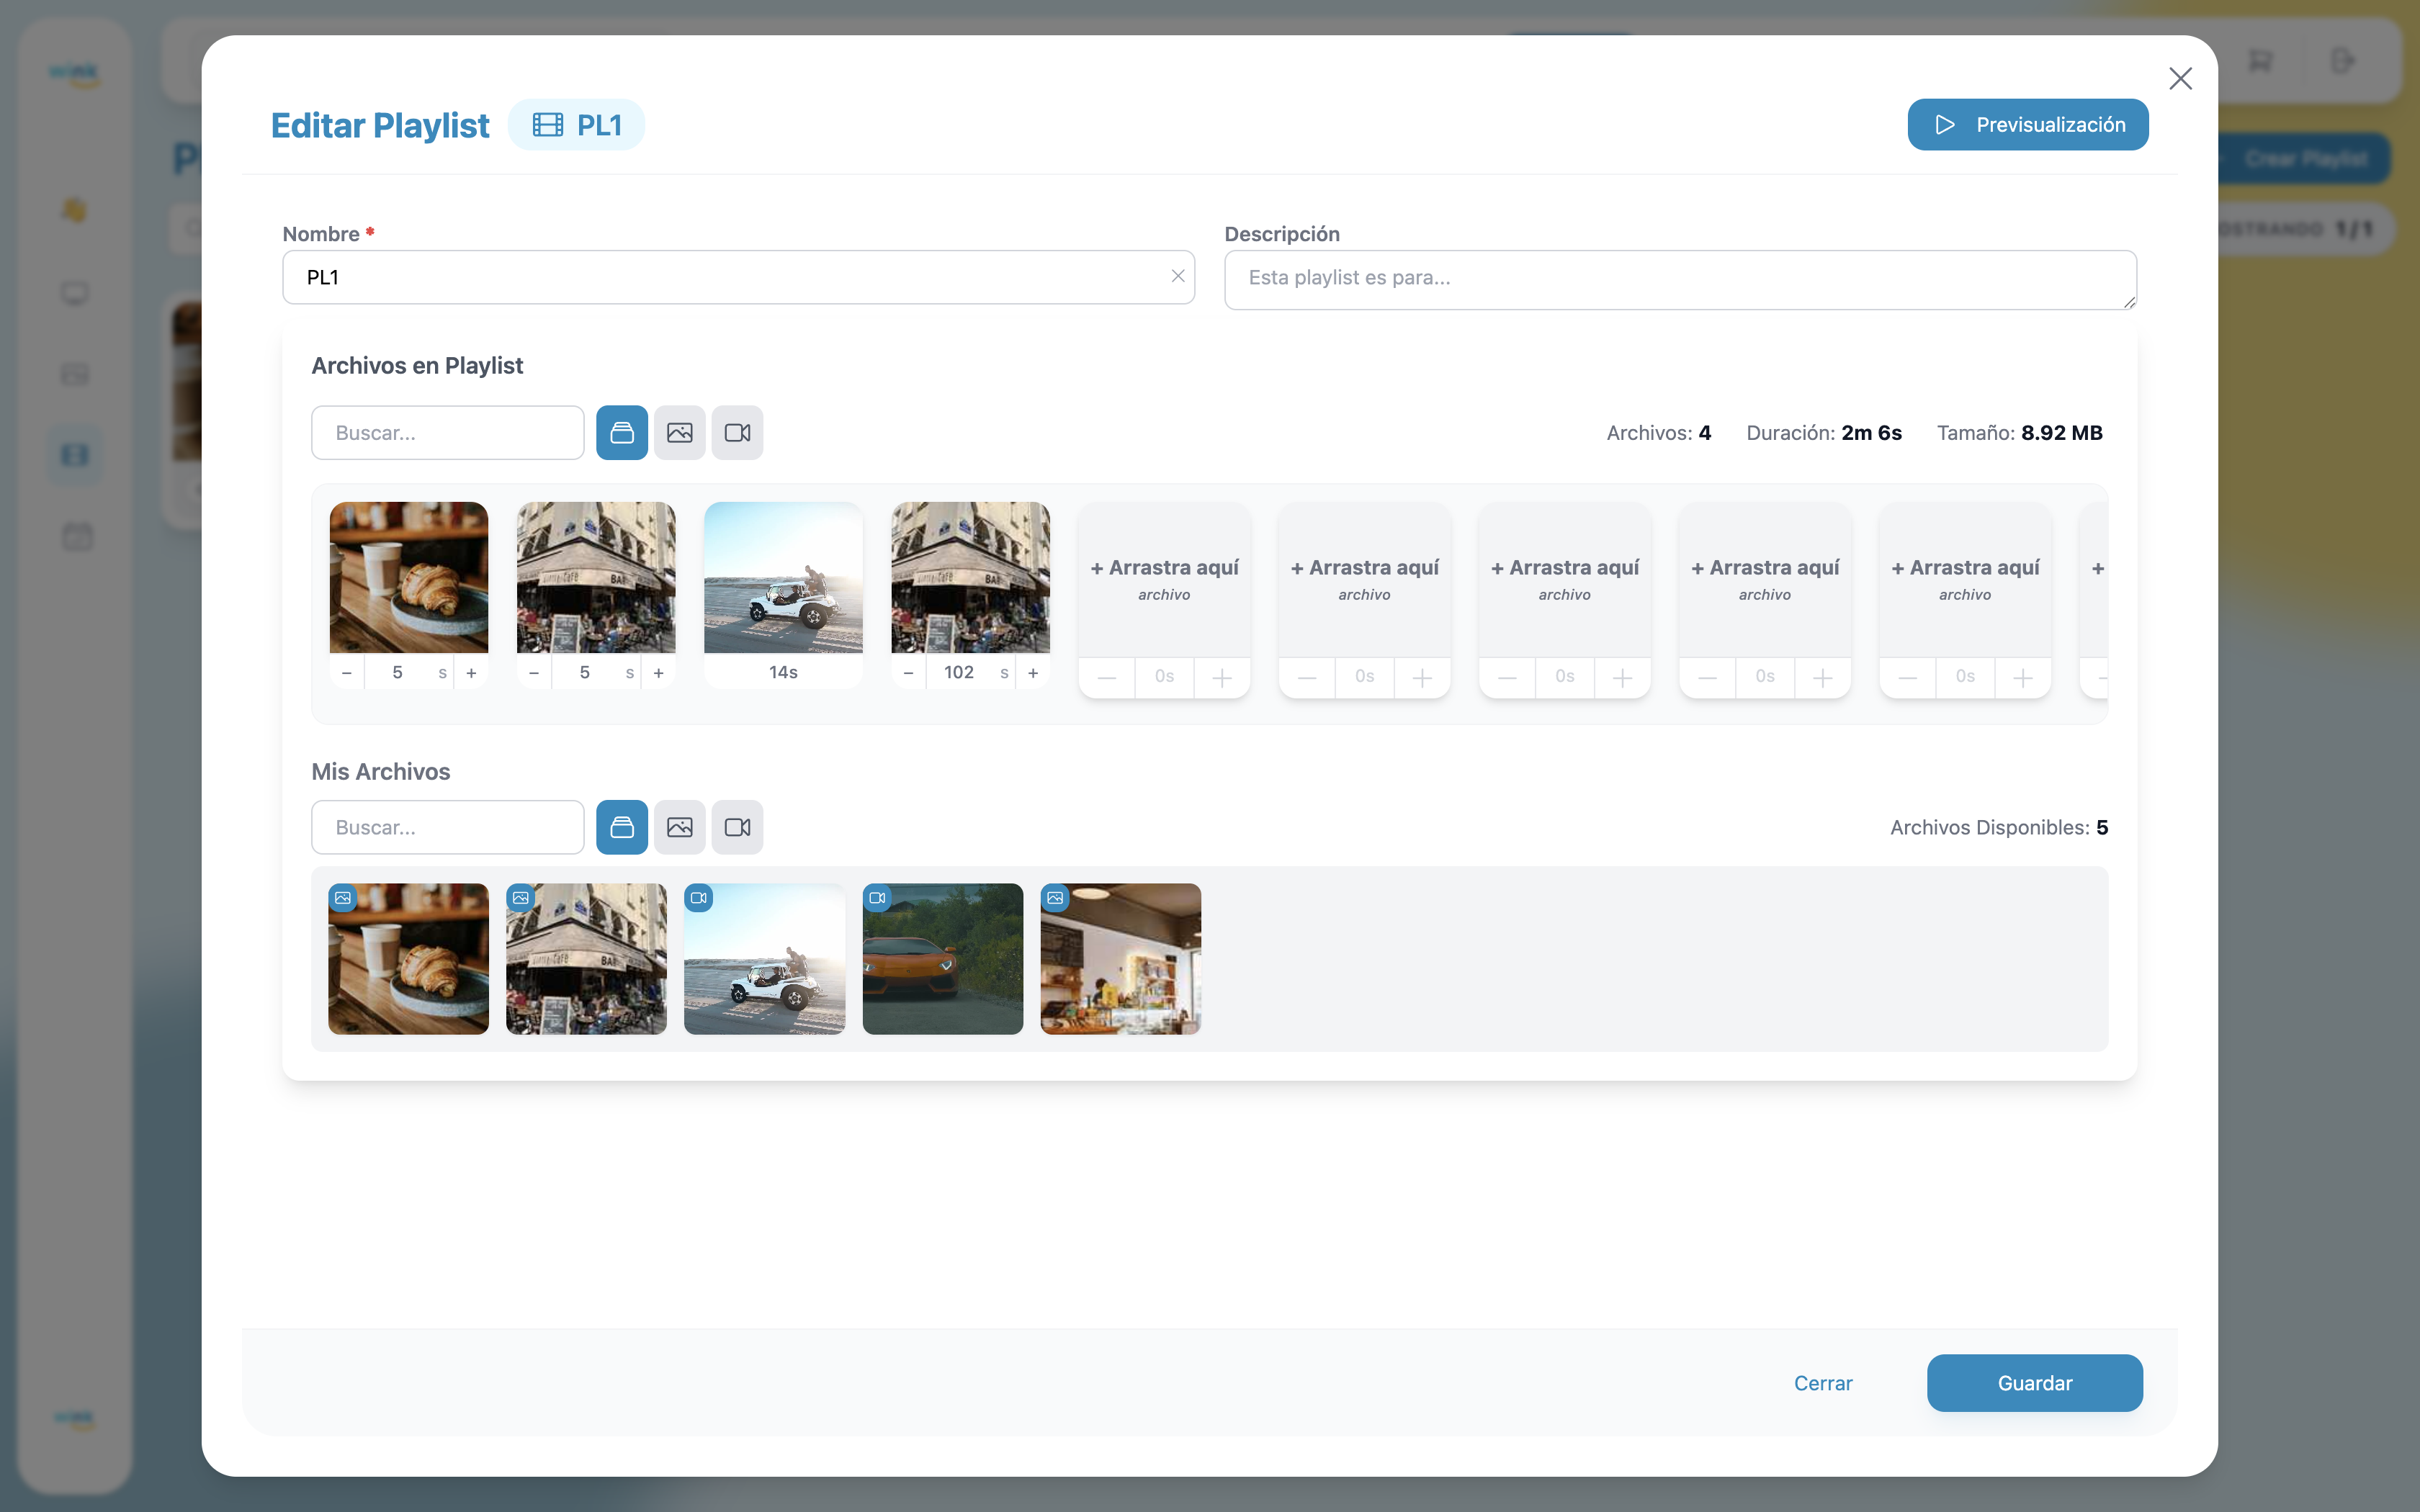Click the Buscar field in Archivos en Playlist
This screenshot has width=2420, height=1512.
coord(447,433)
